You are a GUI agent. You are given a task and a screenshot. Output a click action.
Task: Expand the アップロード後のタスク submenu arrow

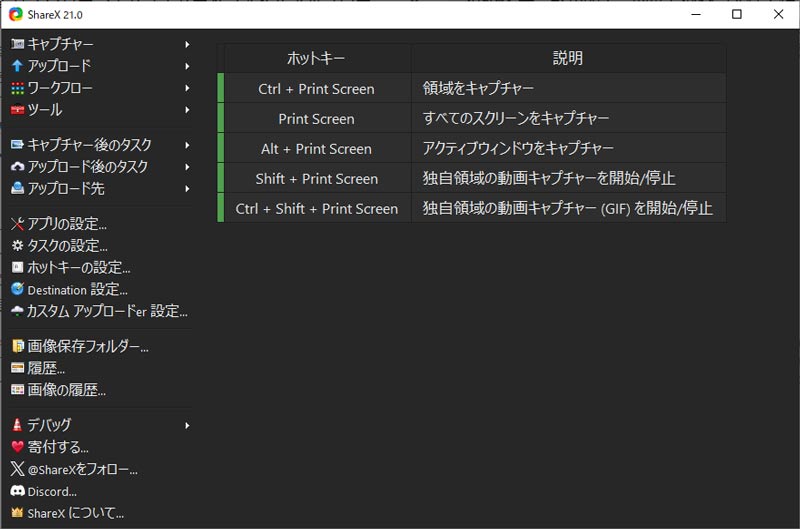(187, 167)
